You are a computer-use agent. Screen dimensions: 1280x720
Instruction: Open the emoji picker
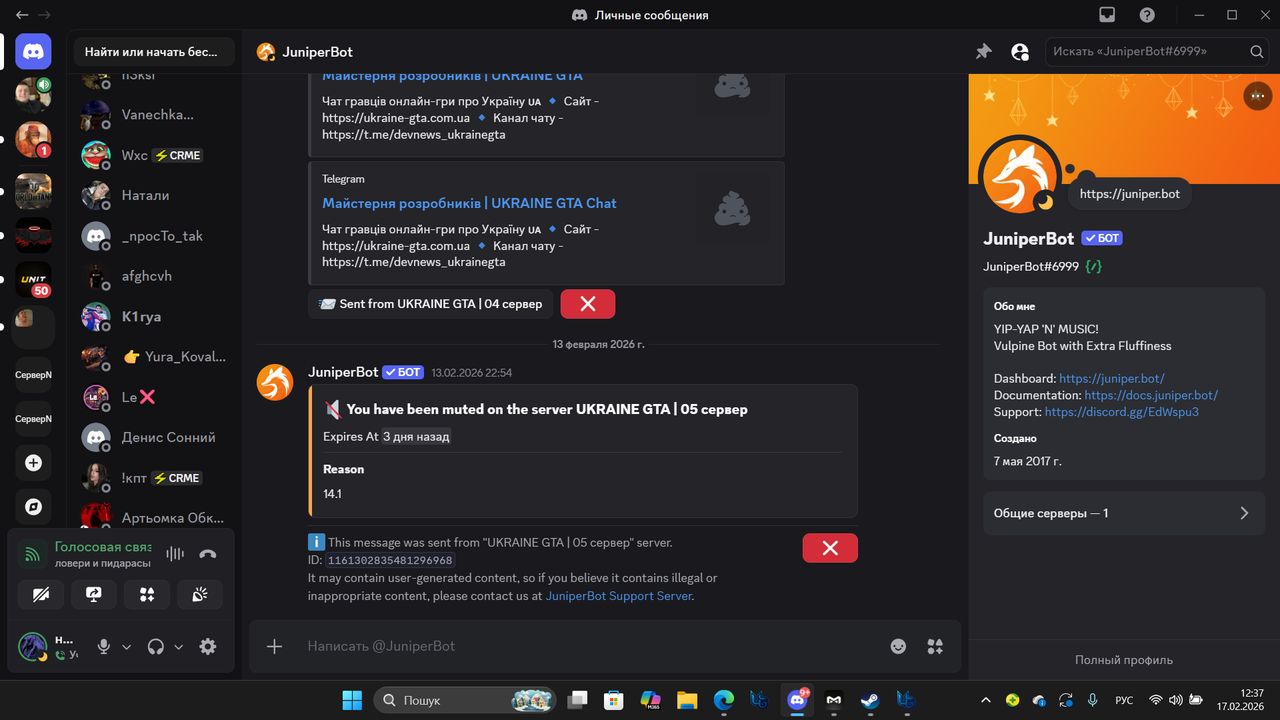(898, 646)
